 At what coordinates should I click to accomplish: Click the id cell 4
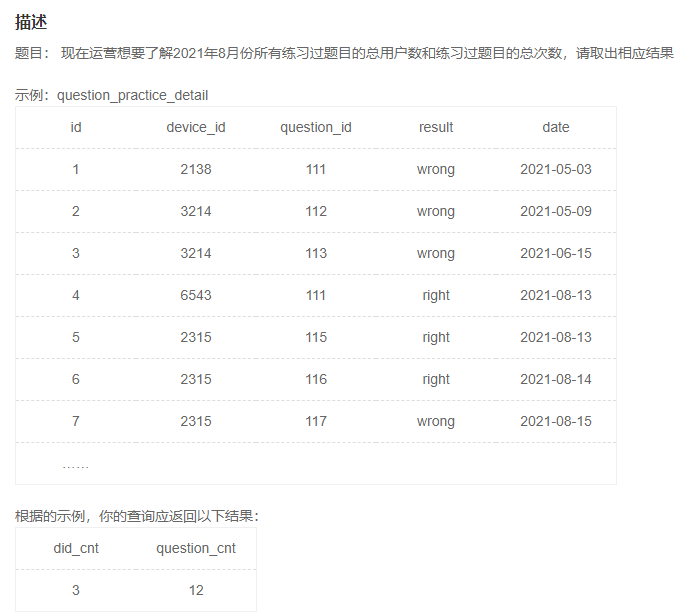76,295
